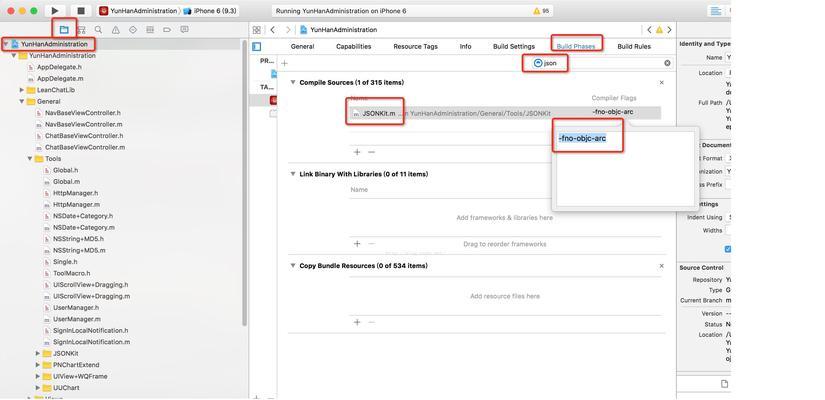Select SignInLocalNotification.h file

click(x=90, y=331)
